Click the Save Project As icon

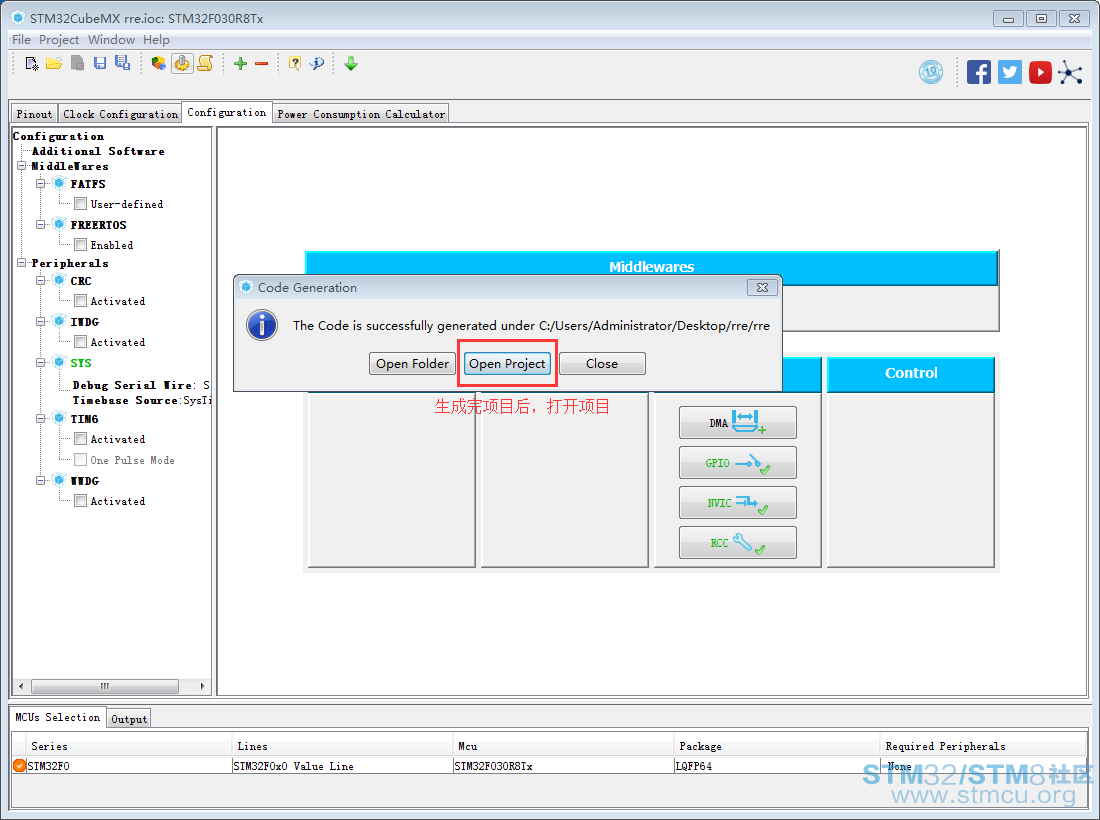click(x=123, y=64)
